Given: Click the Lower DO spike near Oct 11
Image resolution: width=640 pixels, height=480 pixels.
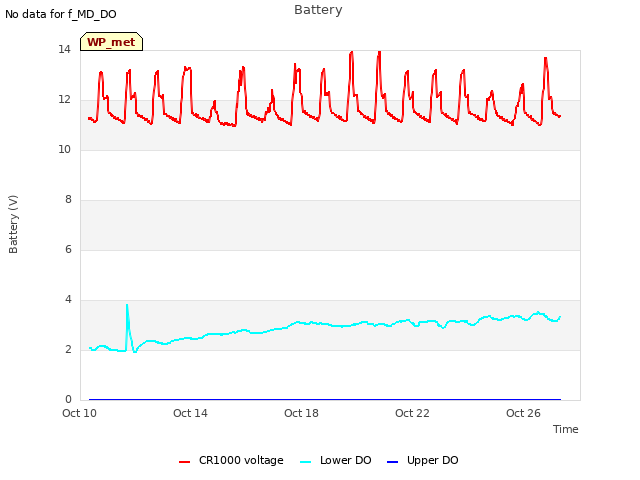Looking at the screenshot, I should point(127,305).
